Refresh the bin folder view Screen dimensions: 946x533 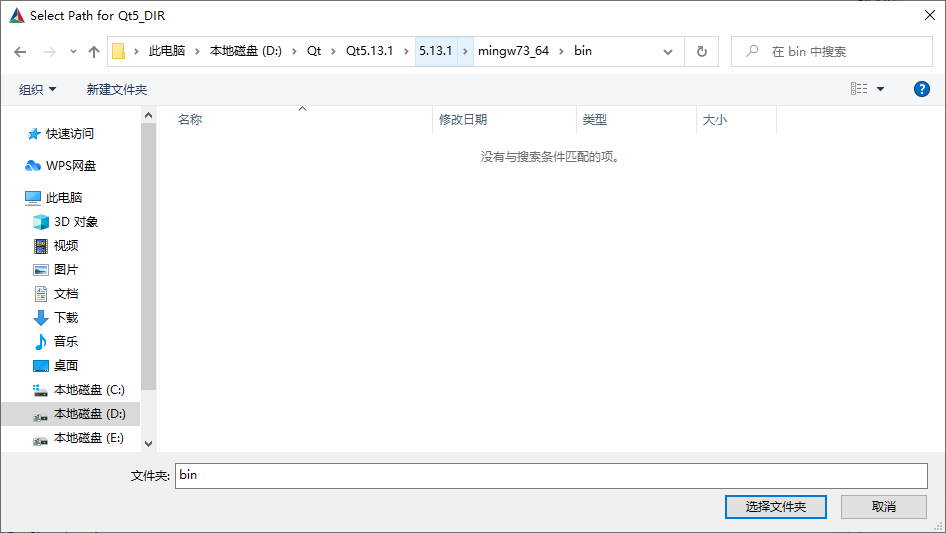pyautogui.click(x=702, y=51)
